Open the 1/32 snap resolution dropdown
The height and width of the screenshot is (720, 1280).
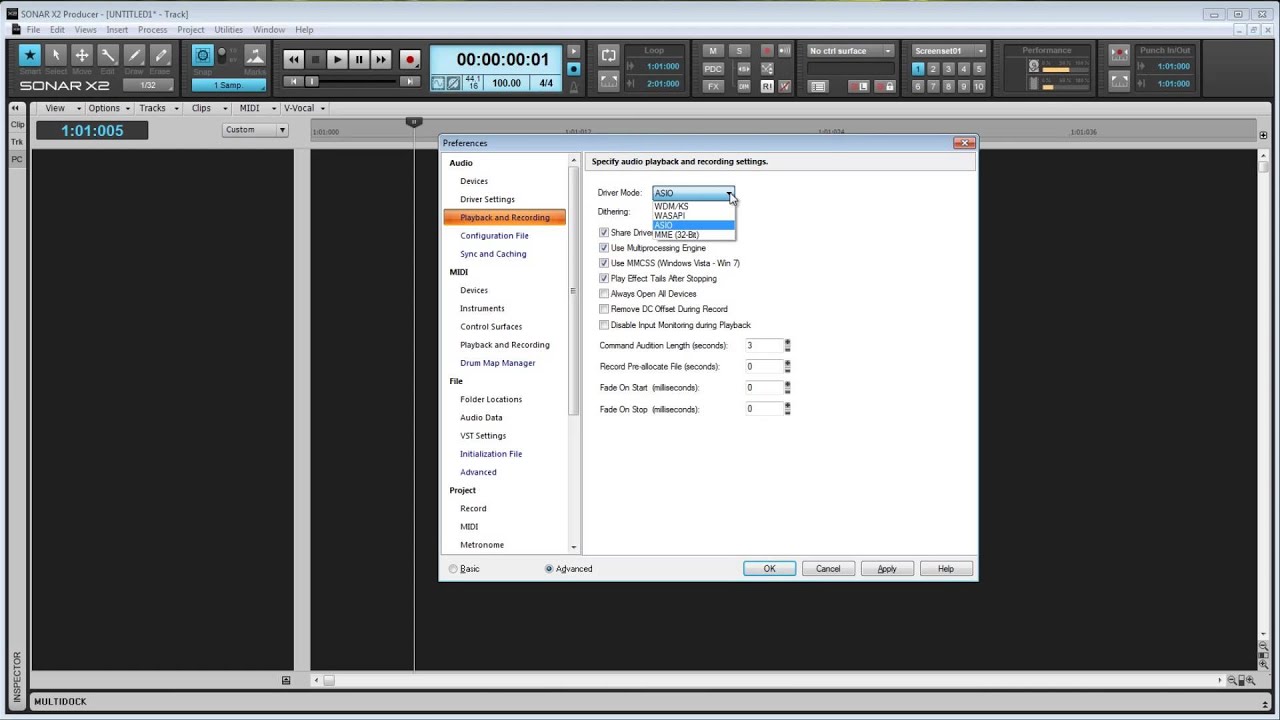(148, 85)
